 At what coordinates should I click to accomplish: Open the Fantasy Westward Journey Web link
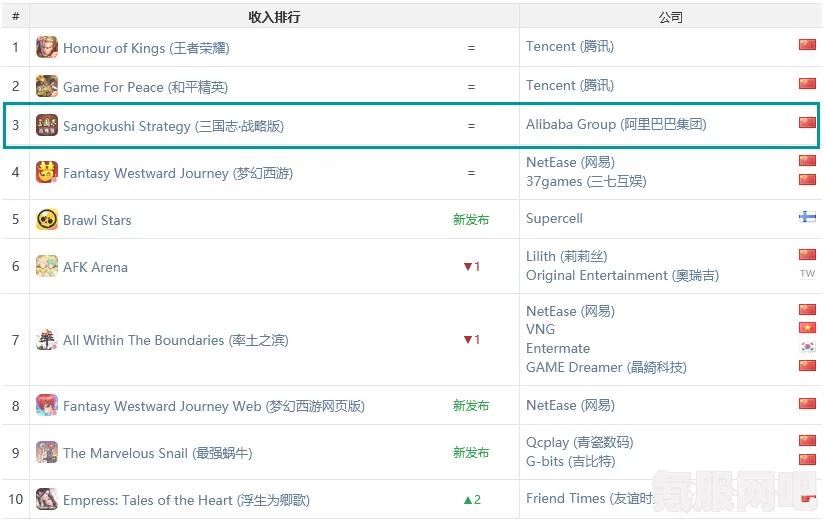click(x=214, y=406)
